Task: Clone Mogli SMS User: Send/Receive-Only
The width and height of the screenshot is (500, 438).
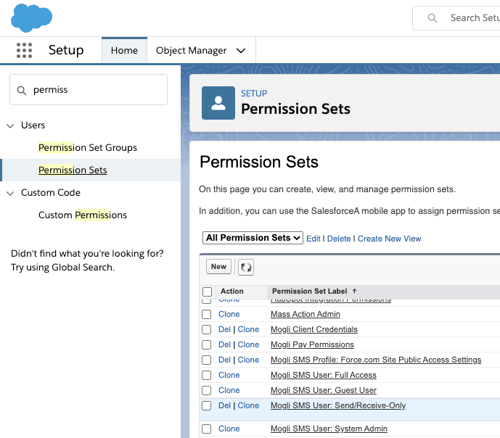Action: [248, 406]
